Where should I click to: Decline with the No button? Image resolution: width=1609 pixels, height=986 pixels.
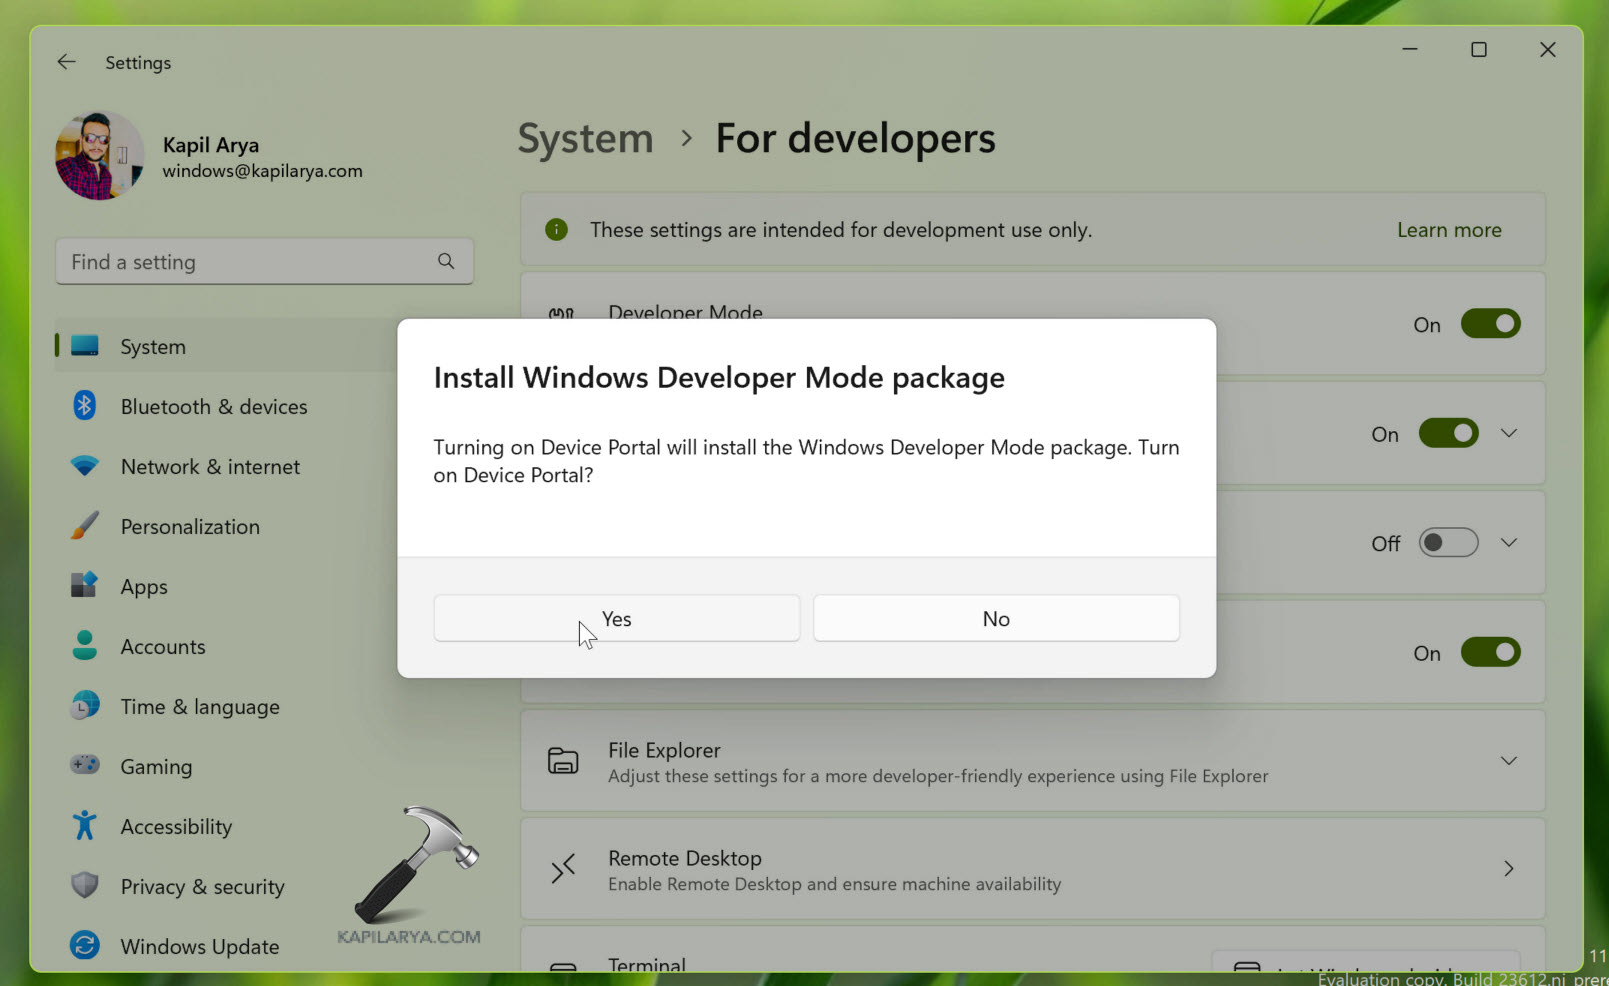(996, 618)
